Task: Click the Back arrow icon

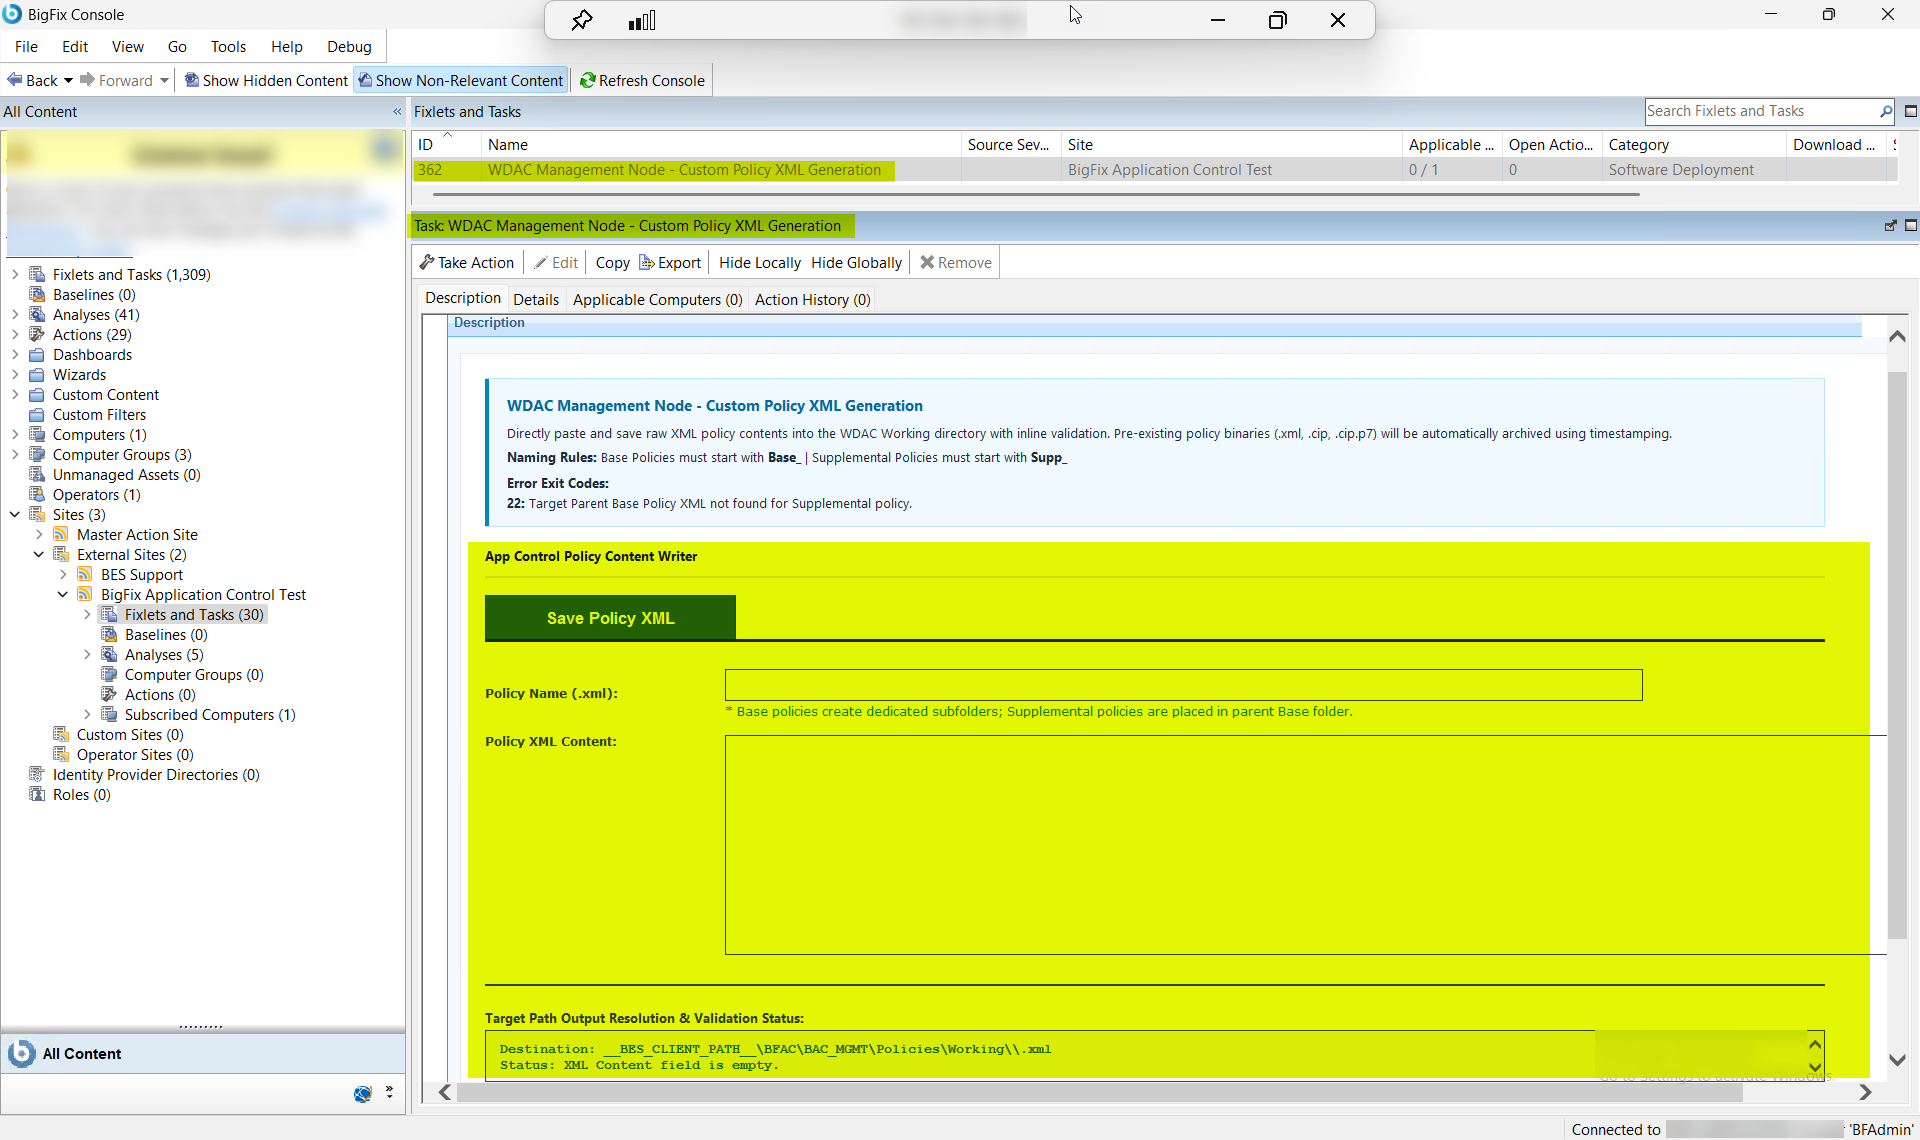Action: 15,80
